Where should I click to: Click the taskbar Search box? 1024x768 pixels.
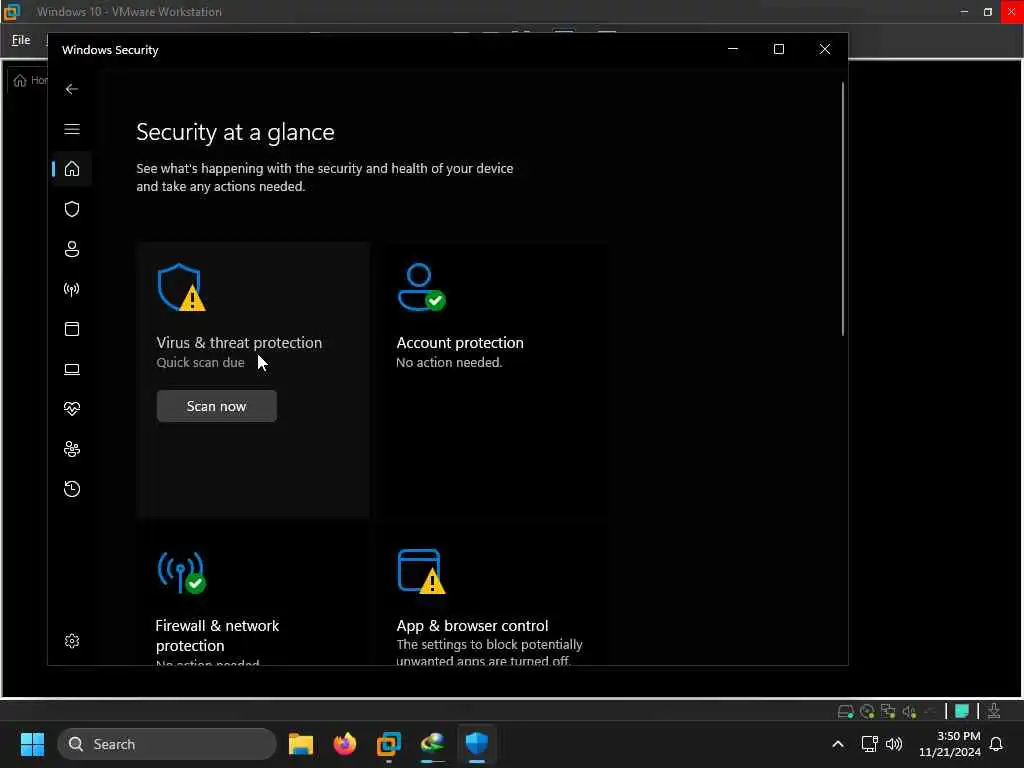(167, 744)
